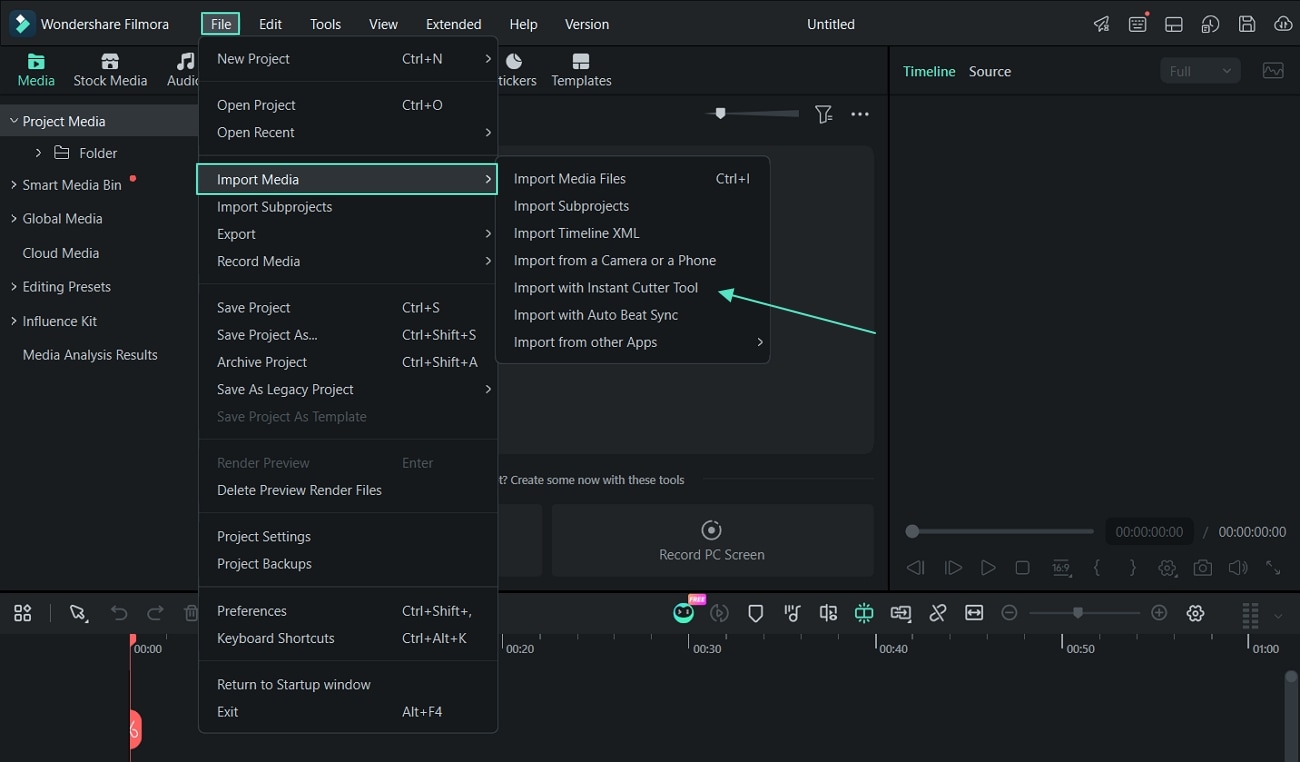Expand the Smart Media Bin arrow
Viewport: 1300px width, 762px height.
coord(14,185)
